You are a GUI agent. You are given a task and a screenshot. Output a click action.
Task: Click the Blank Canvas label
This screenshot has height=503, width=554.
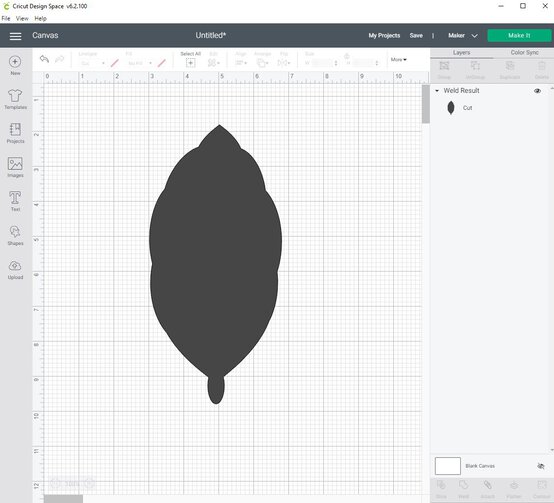pyautogui.click(x=480, y=466)
